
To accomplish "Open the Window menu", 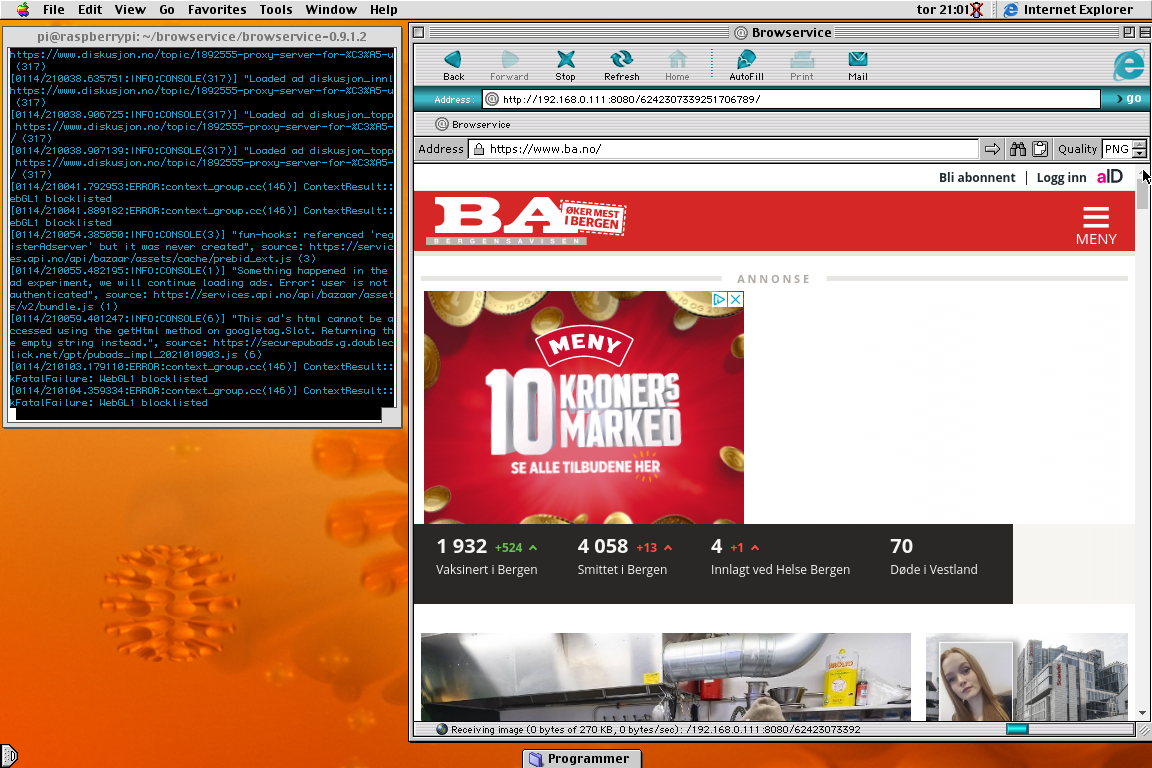I will (x=331, y=10).
